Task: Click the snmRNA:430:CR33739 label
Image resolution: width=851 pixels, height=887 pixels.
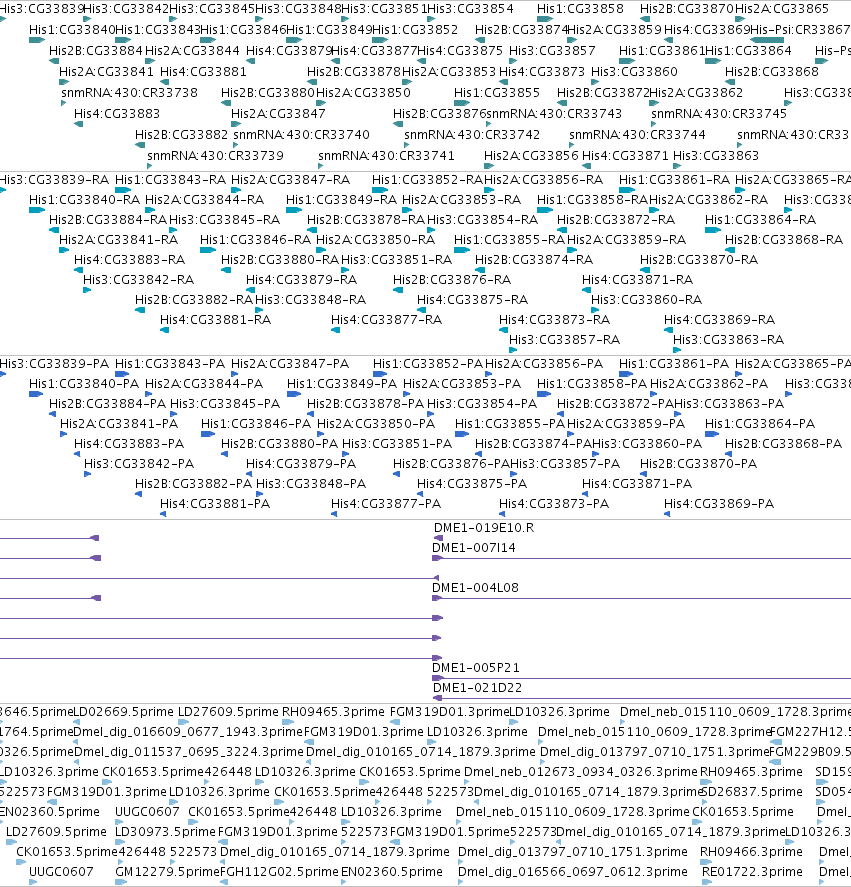Action: [x=215, y=156]
